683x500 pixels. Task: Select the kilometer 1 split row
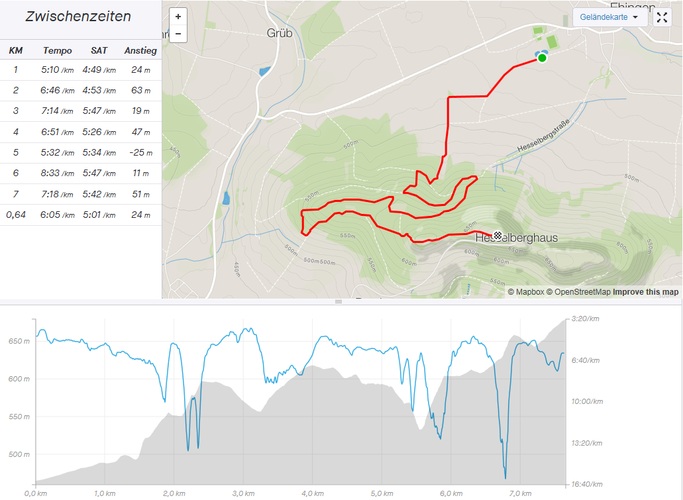pos(80,70)
